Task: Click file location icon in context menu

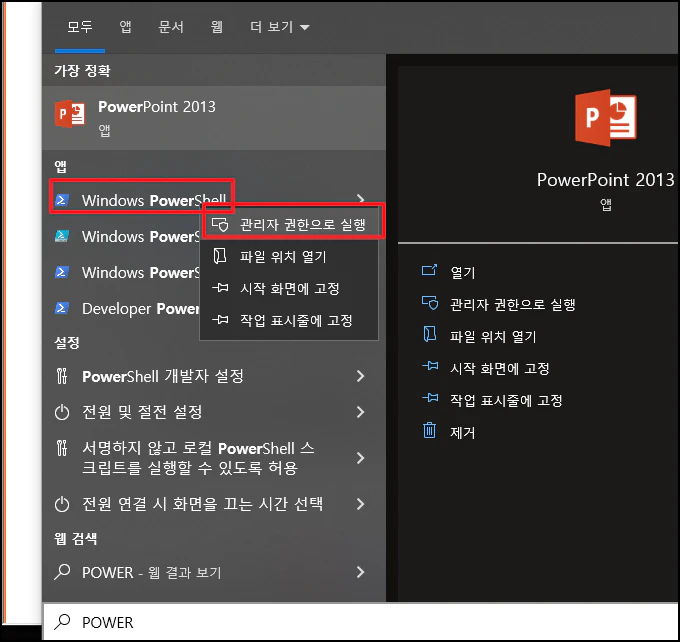Action: pyautogui.click(x=220, y=256)
